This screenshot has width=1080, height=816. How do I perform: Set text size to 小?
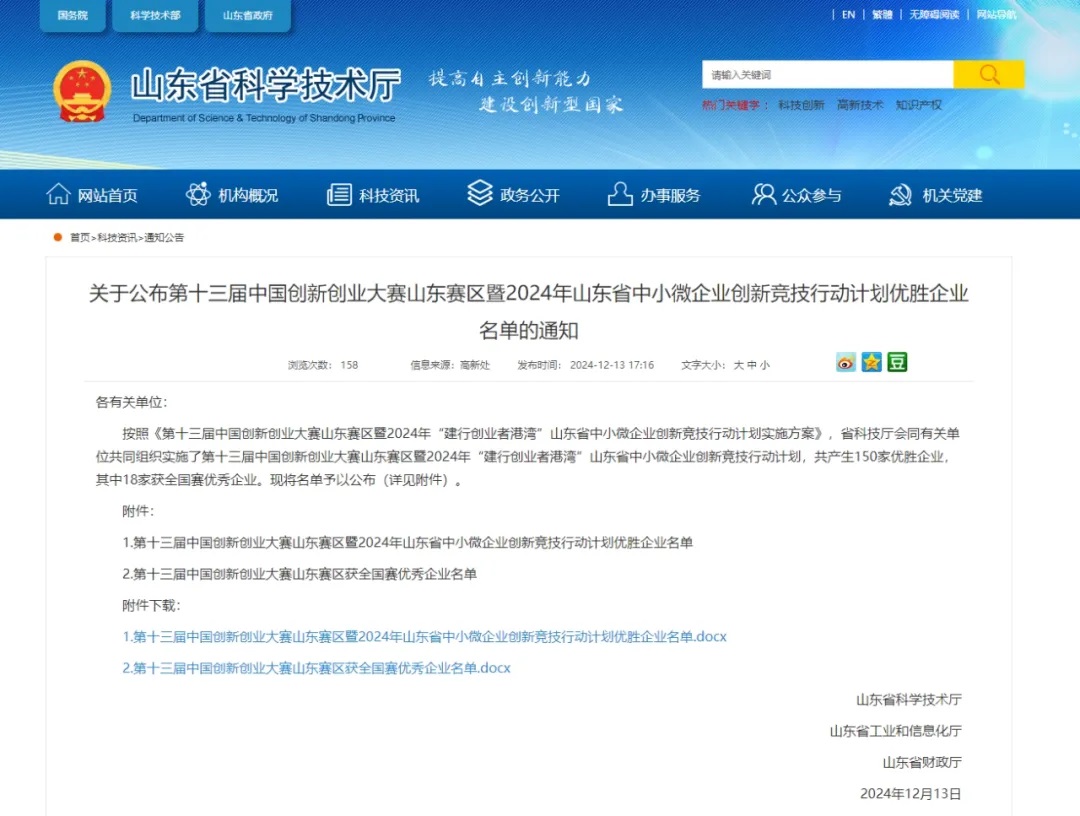click(765, 365)
